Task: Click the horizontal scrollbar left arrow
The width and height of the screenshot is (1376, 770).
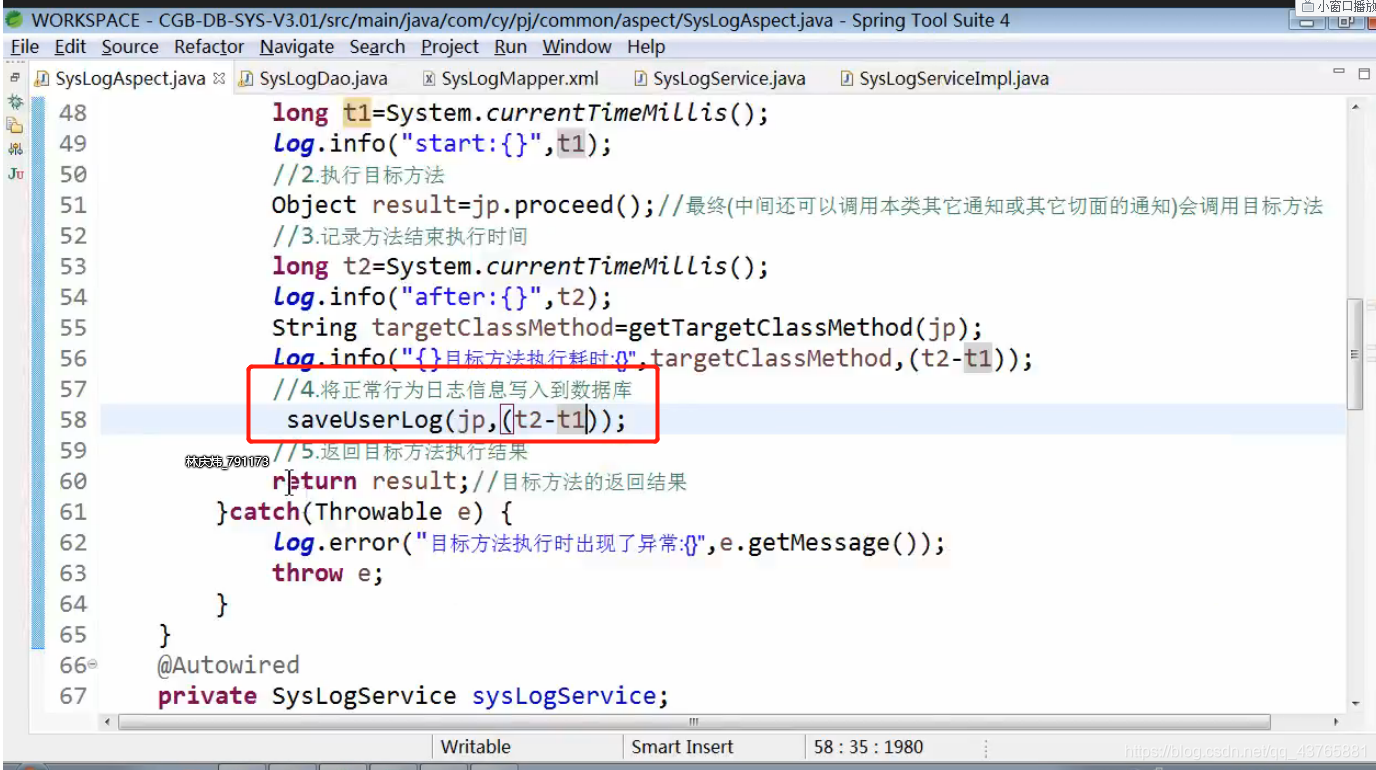Action: click(108, 721)
